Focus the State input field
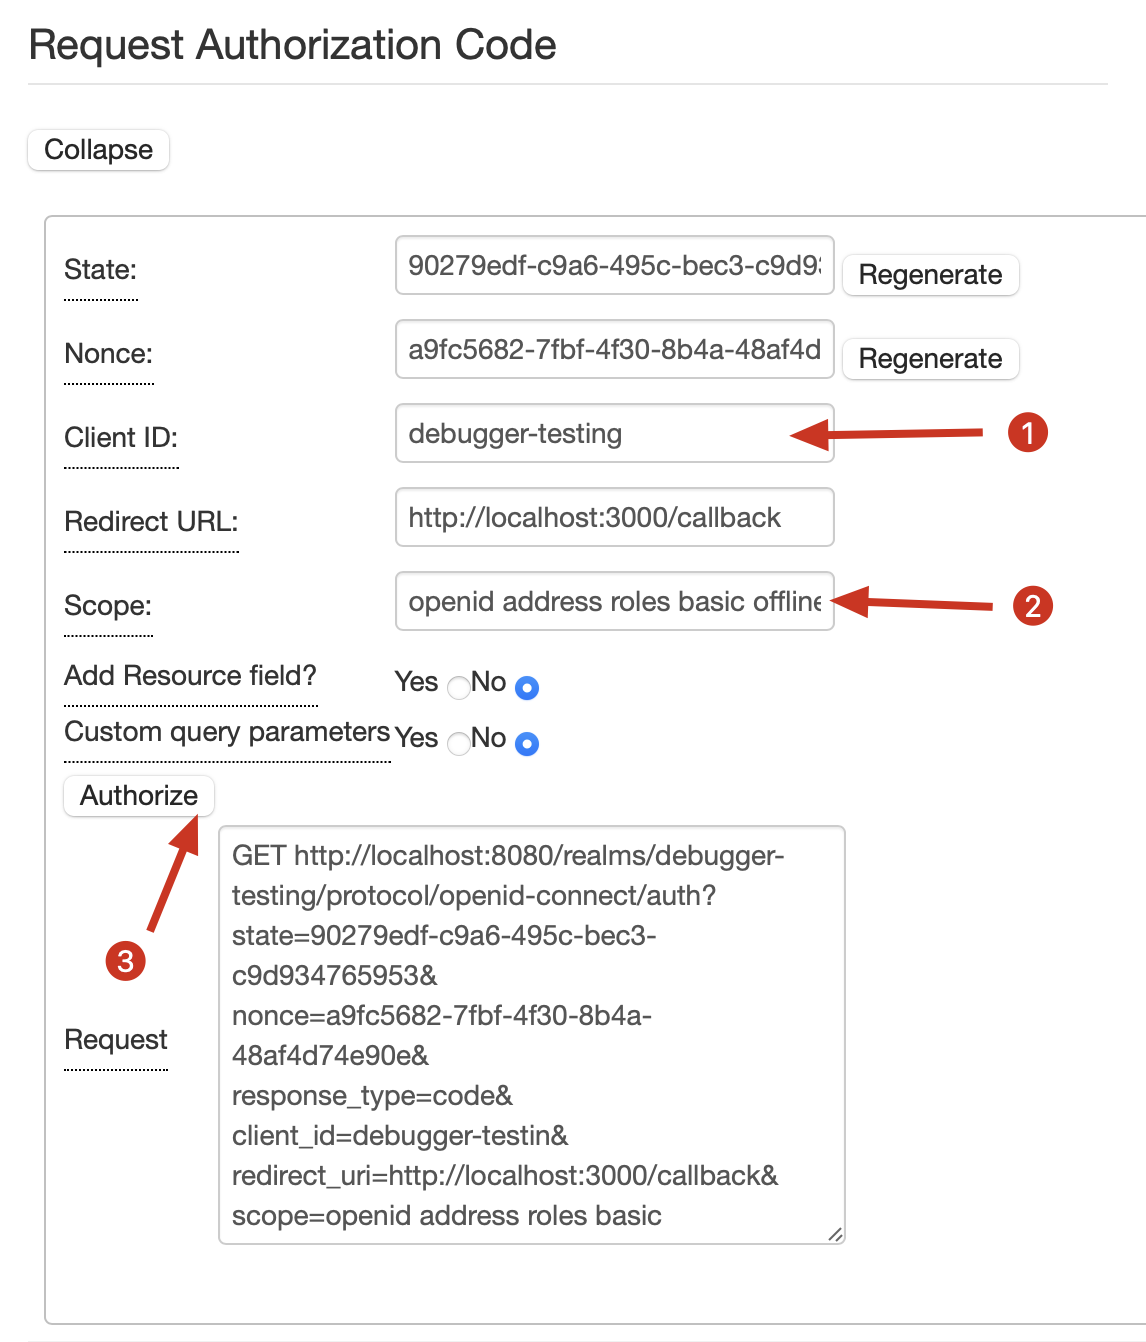1146x1342 pixels. (614, 266)
